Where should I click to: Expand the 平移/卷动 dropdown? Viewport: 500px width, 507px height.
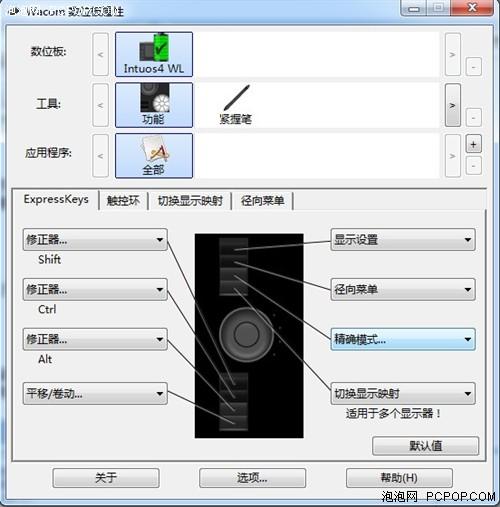(x=95, y=394)
